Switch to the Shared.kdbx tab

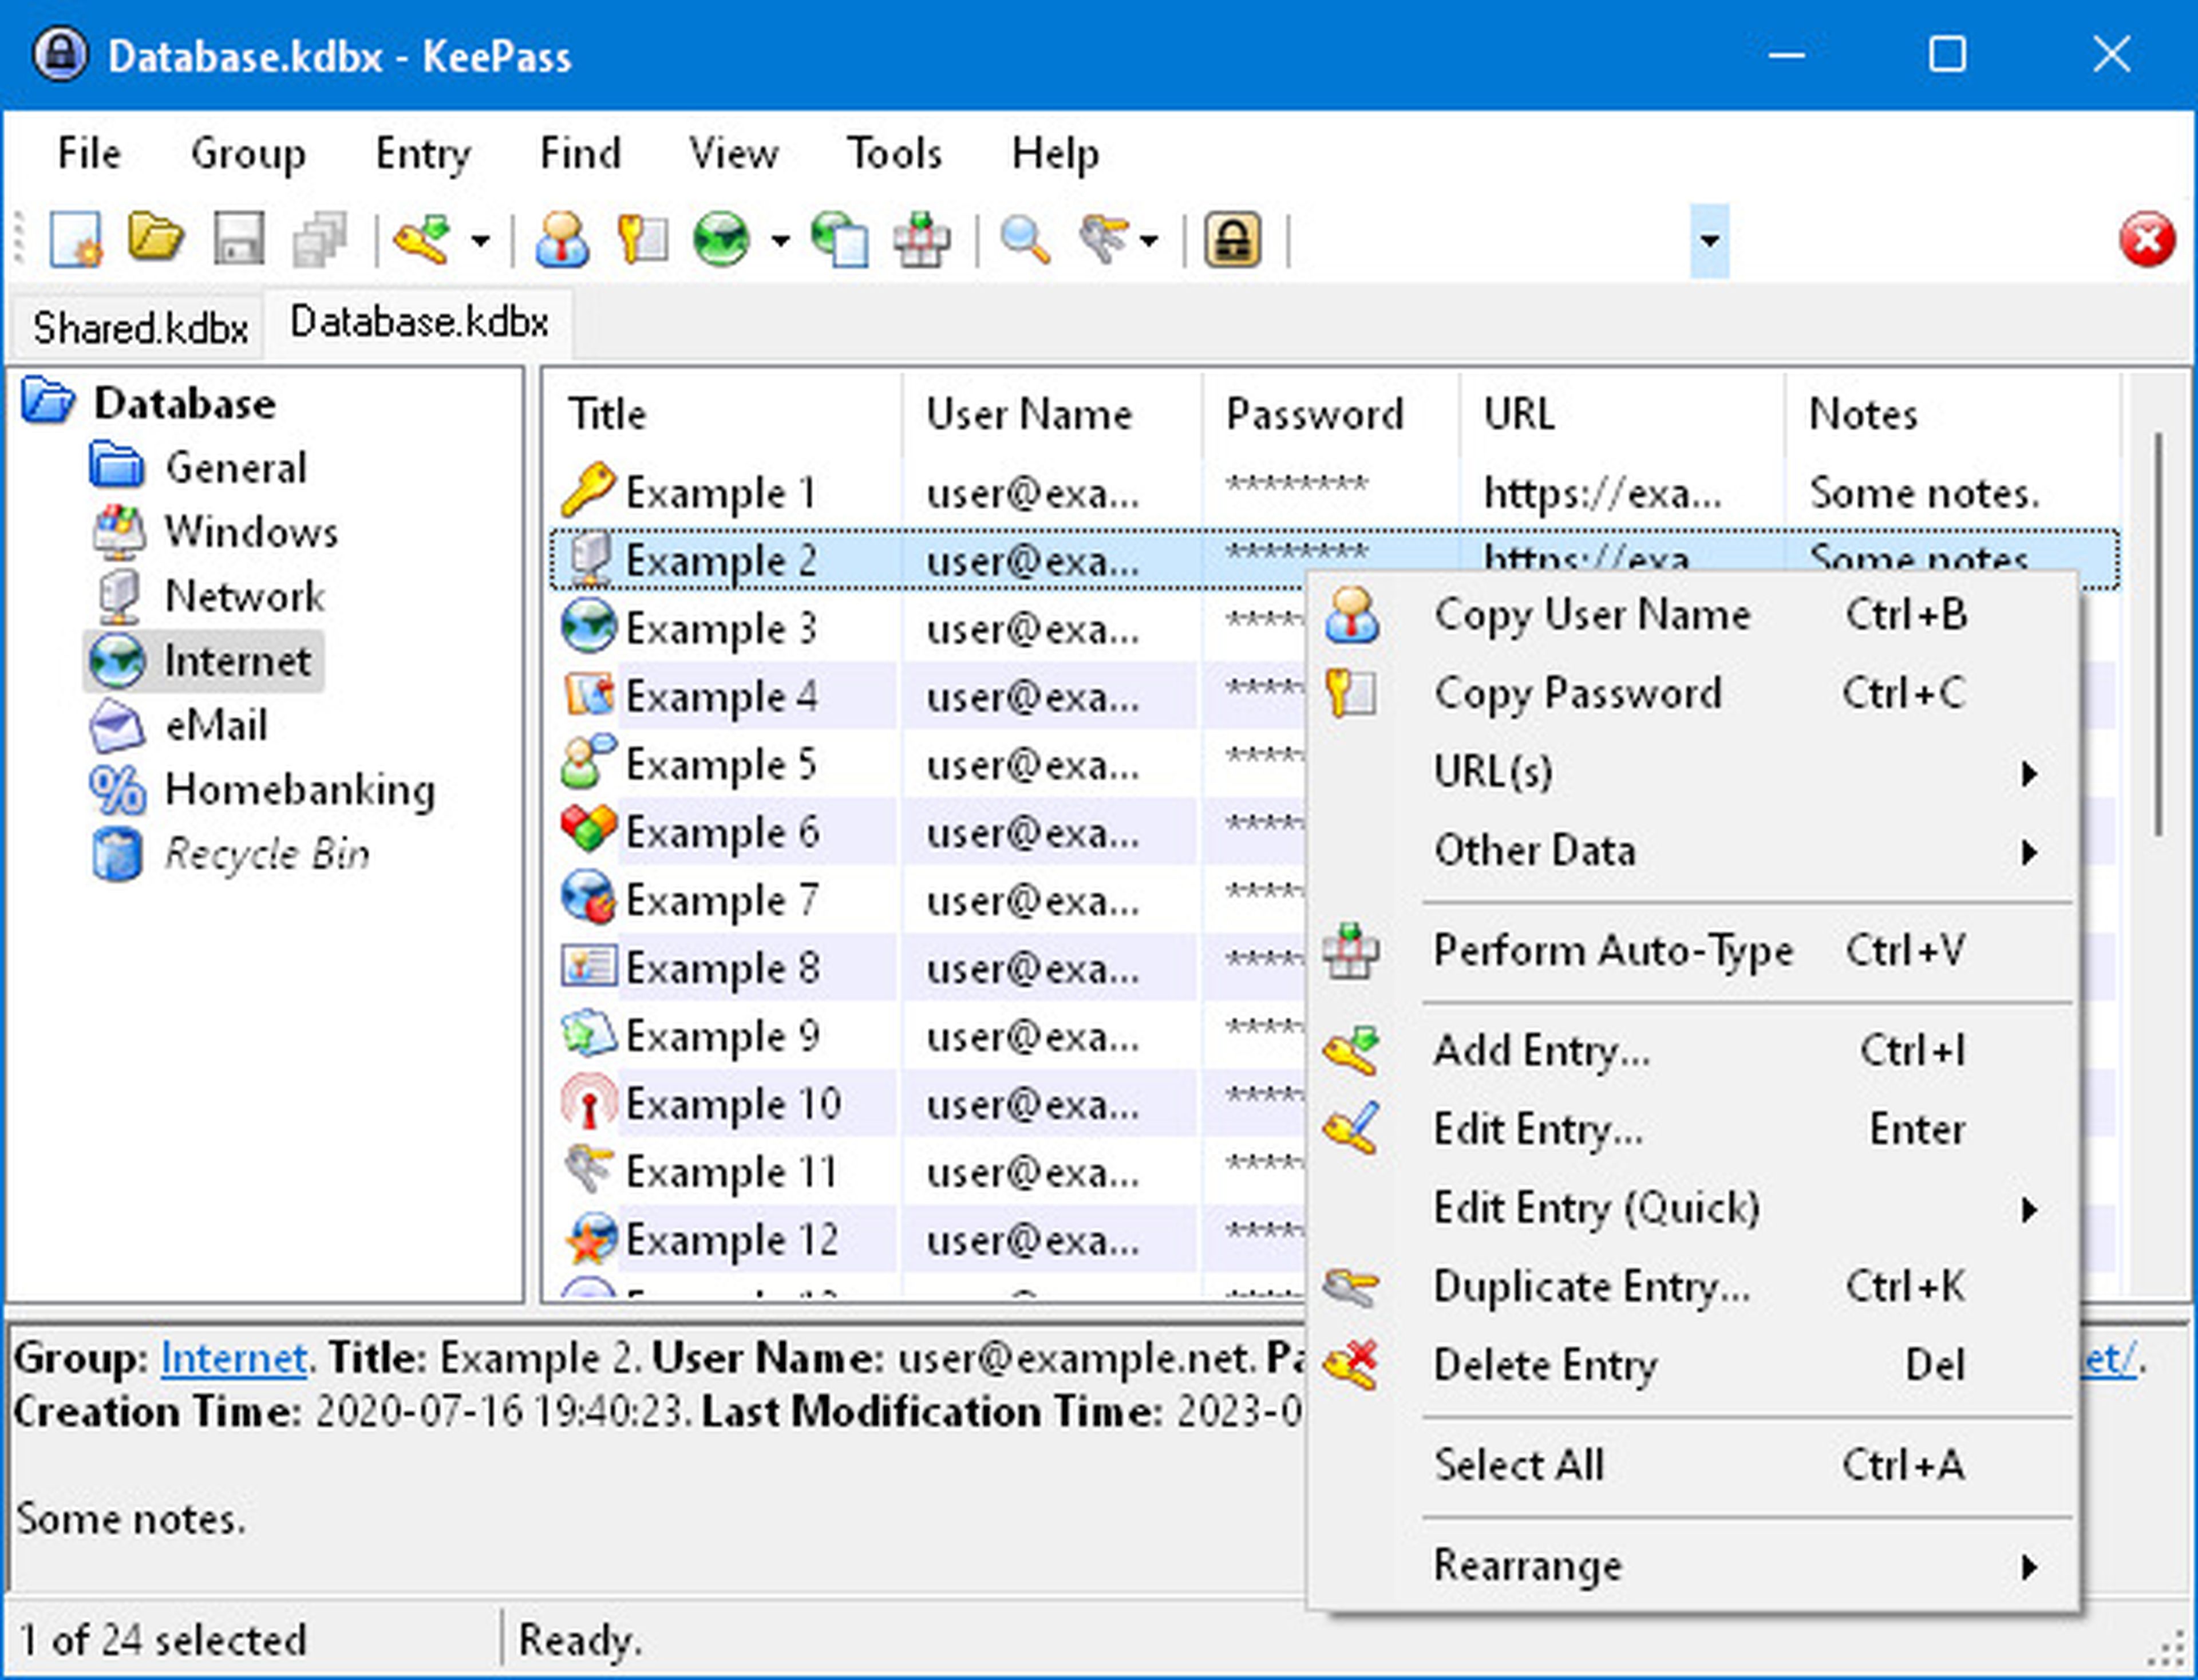139,328
